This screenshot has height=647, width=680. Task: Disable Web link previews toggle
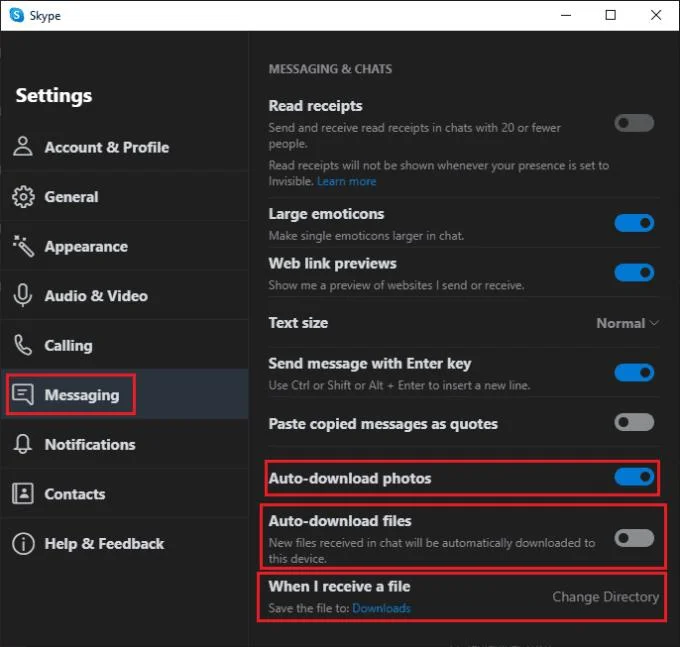coord(634,272)
